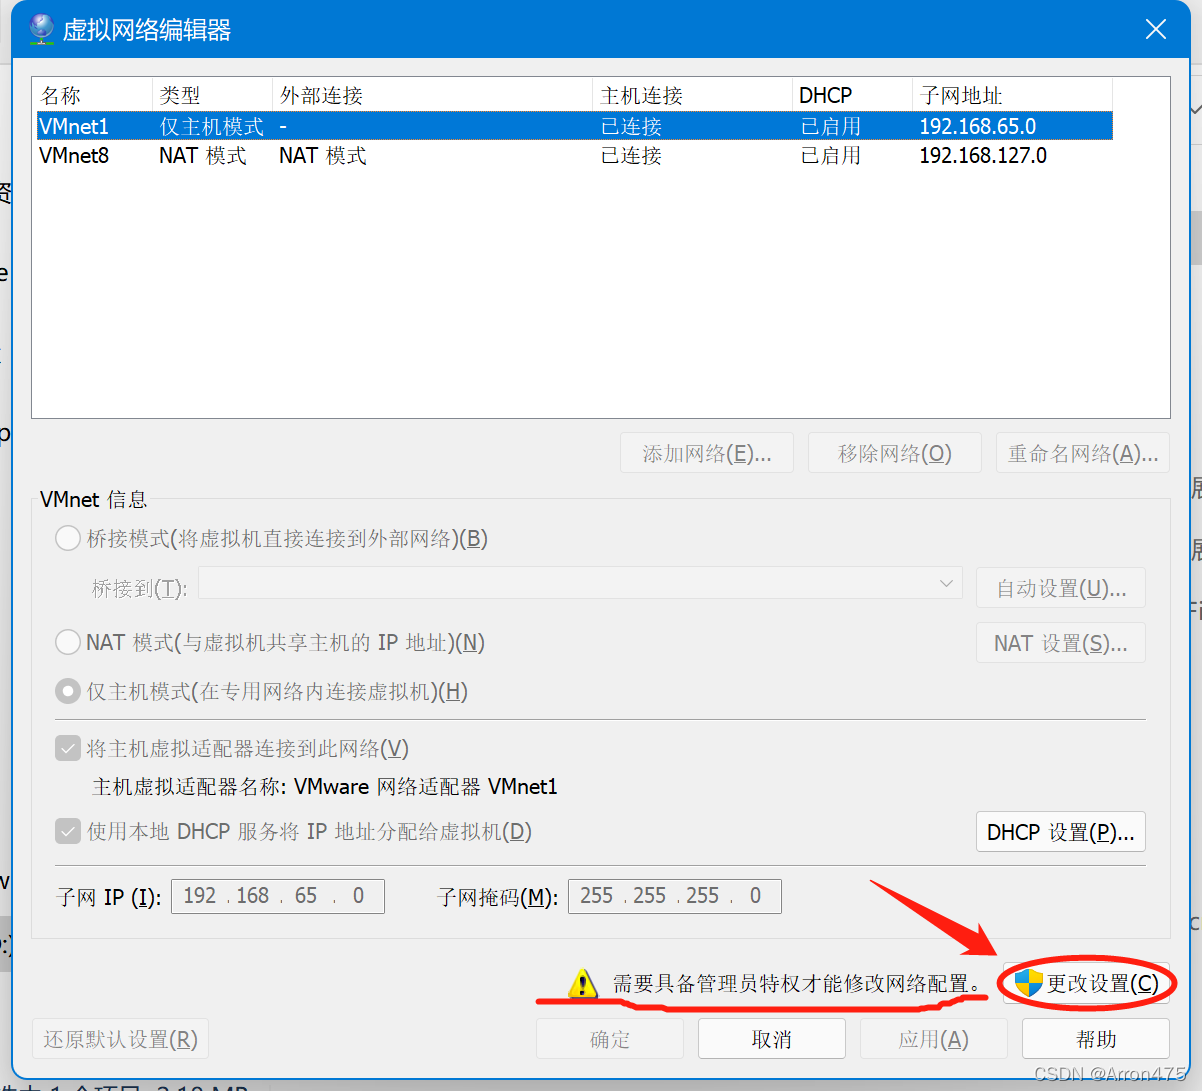Click 还原默认设置(R) button

pos(120,1040)
